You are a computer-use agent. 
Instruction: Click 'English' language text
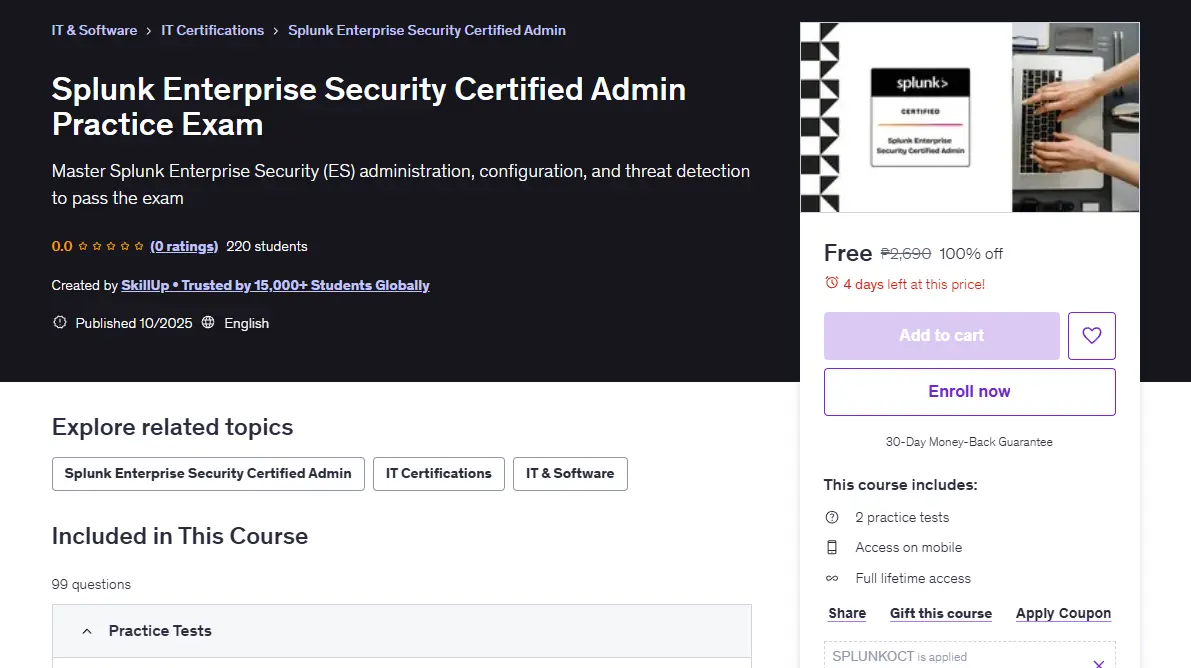(246, 323)
